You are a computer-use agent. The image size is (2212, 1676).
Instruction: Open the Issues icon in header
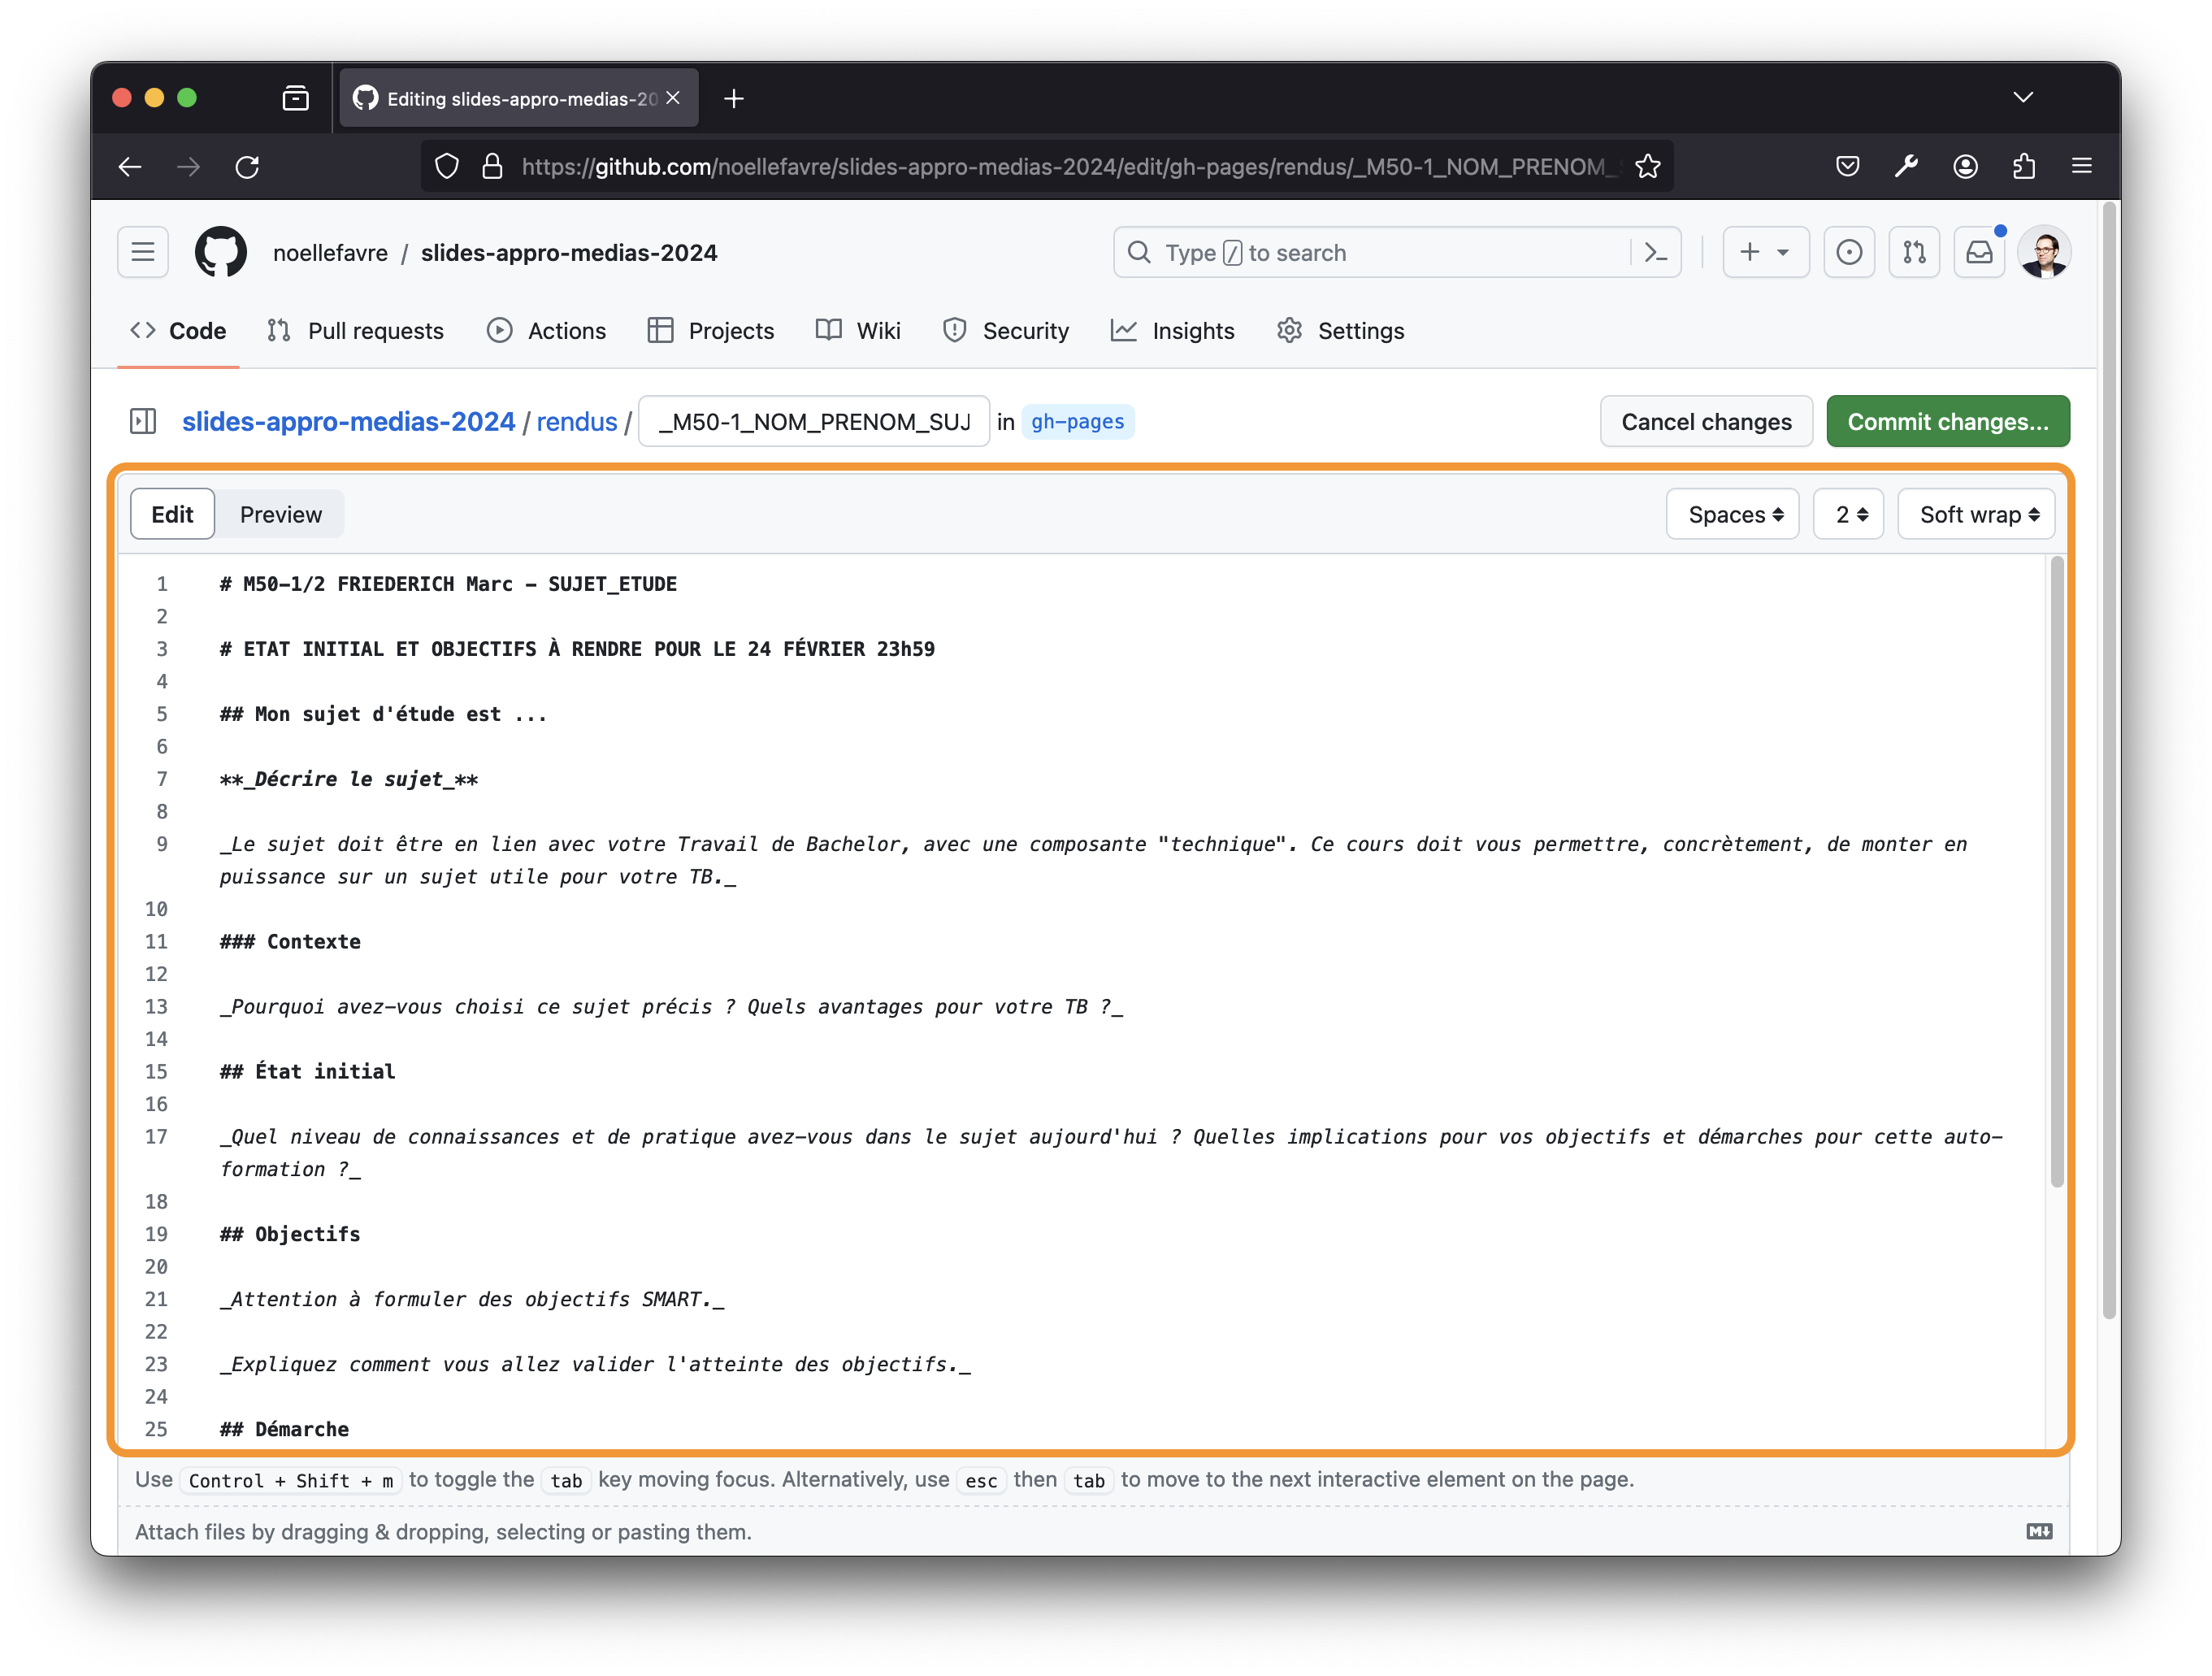point(1848,252)
